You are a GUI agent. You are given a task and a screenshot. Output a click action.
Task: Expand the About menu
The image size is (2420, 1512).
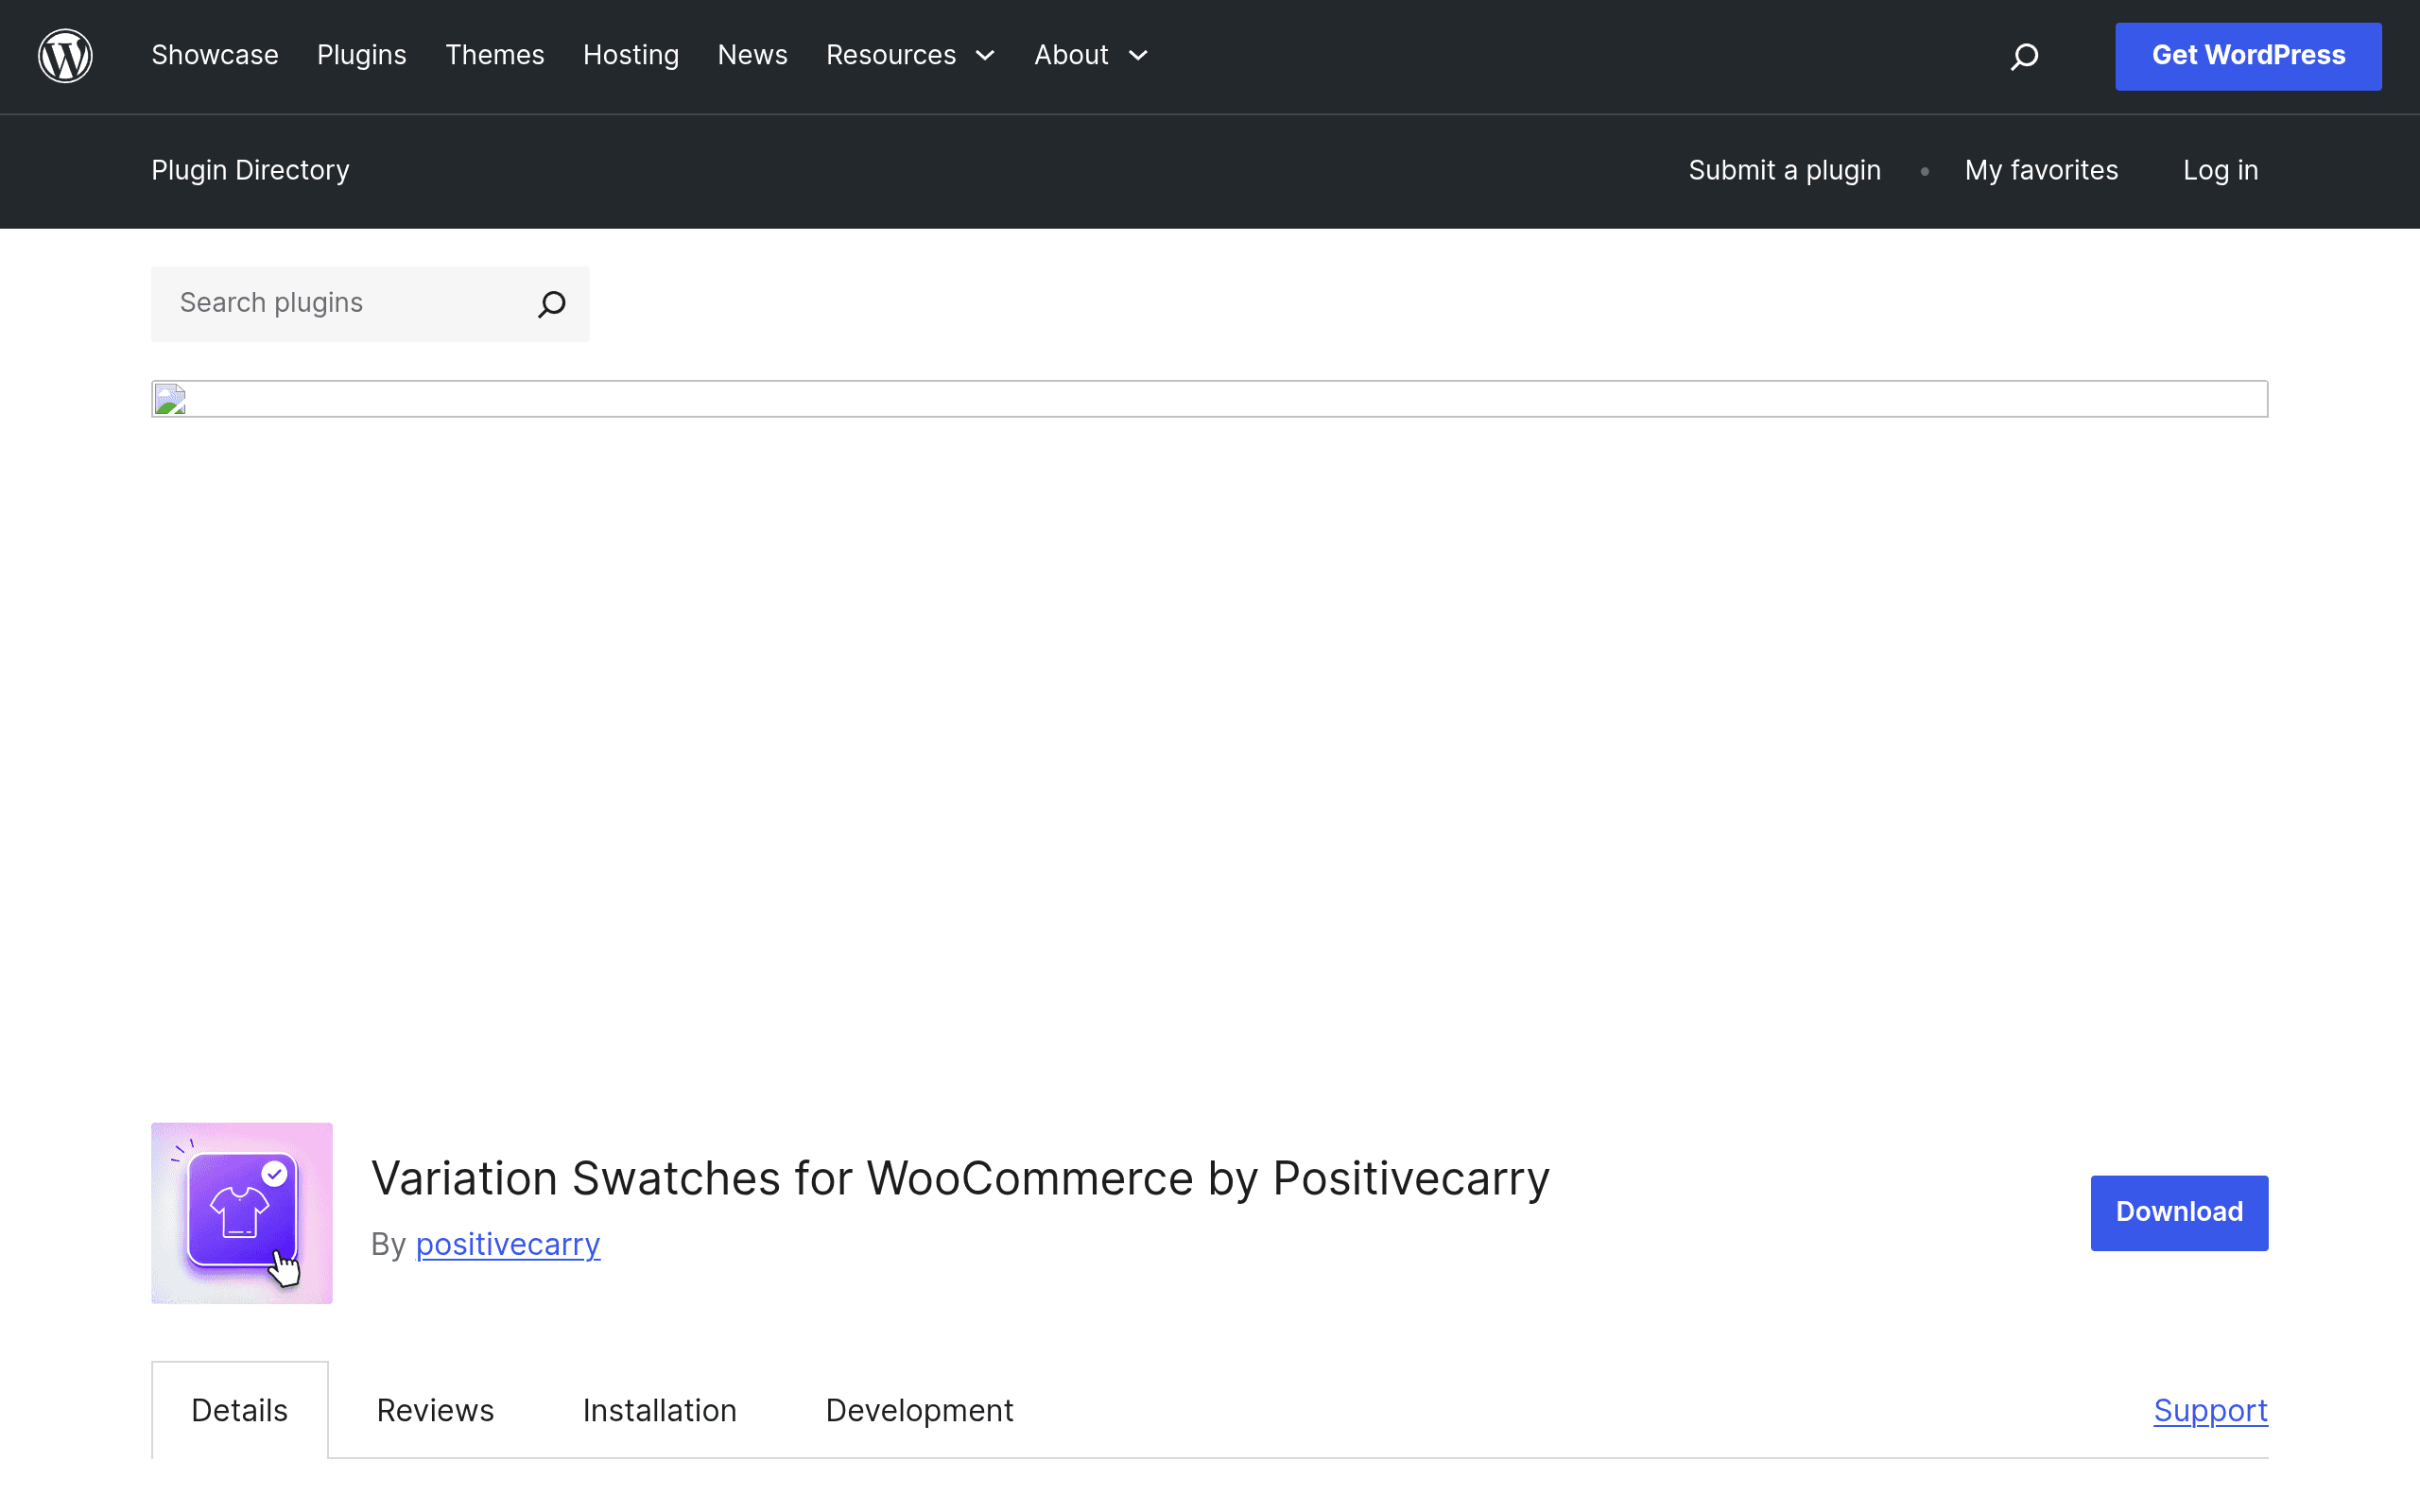tap(1091, 56)
